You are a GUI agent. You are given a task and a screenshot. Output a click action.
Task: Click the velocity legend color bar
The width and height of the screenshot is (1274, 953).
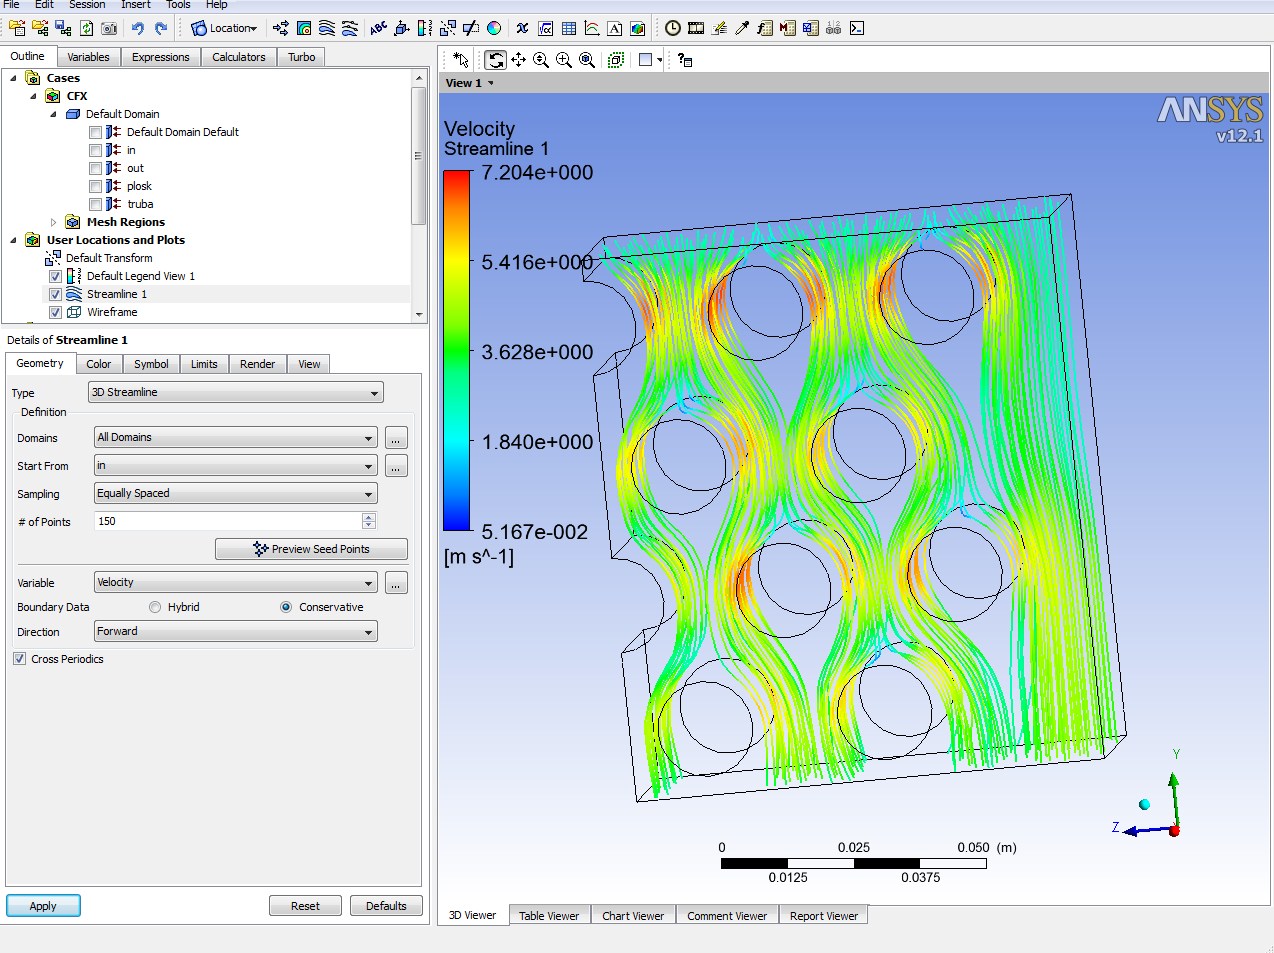tap(457, 350)
